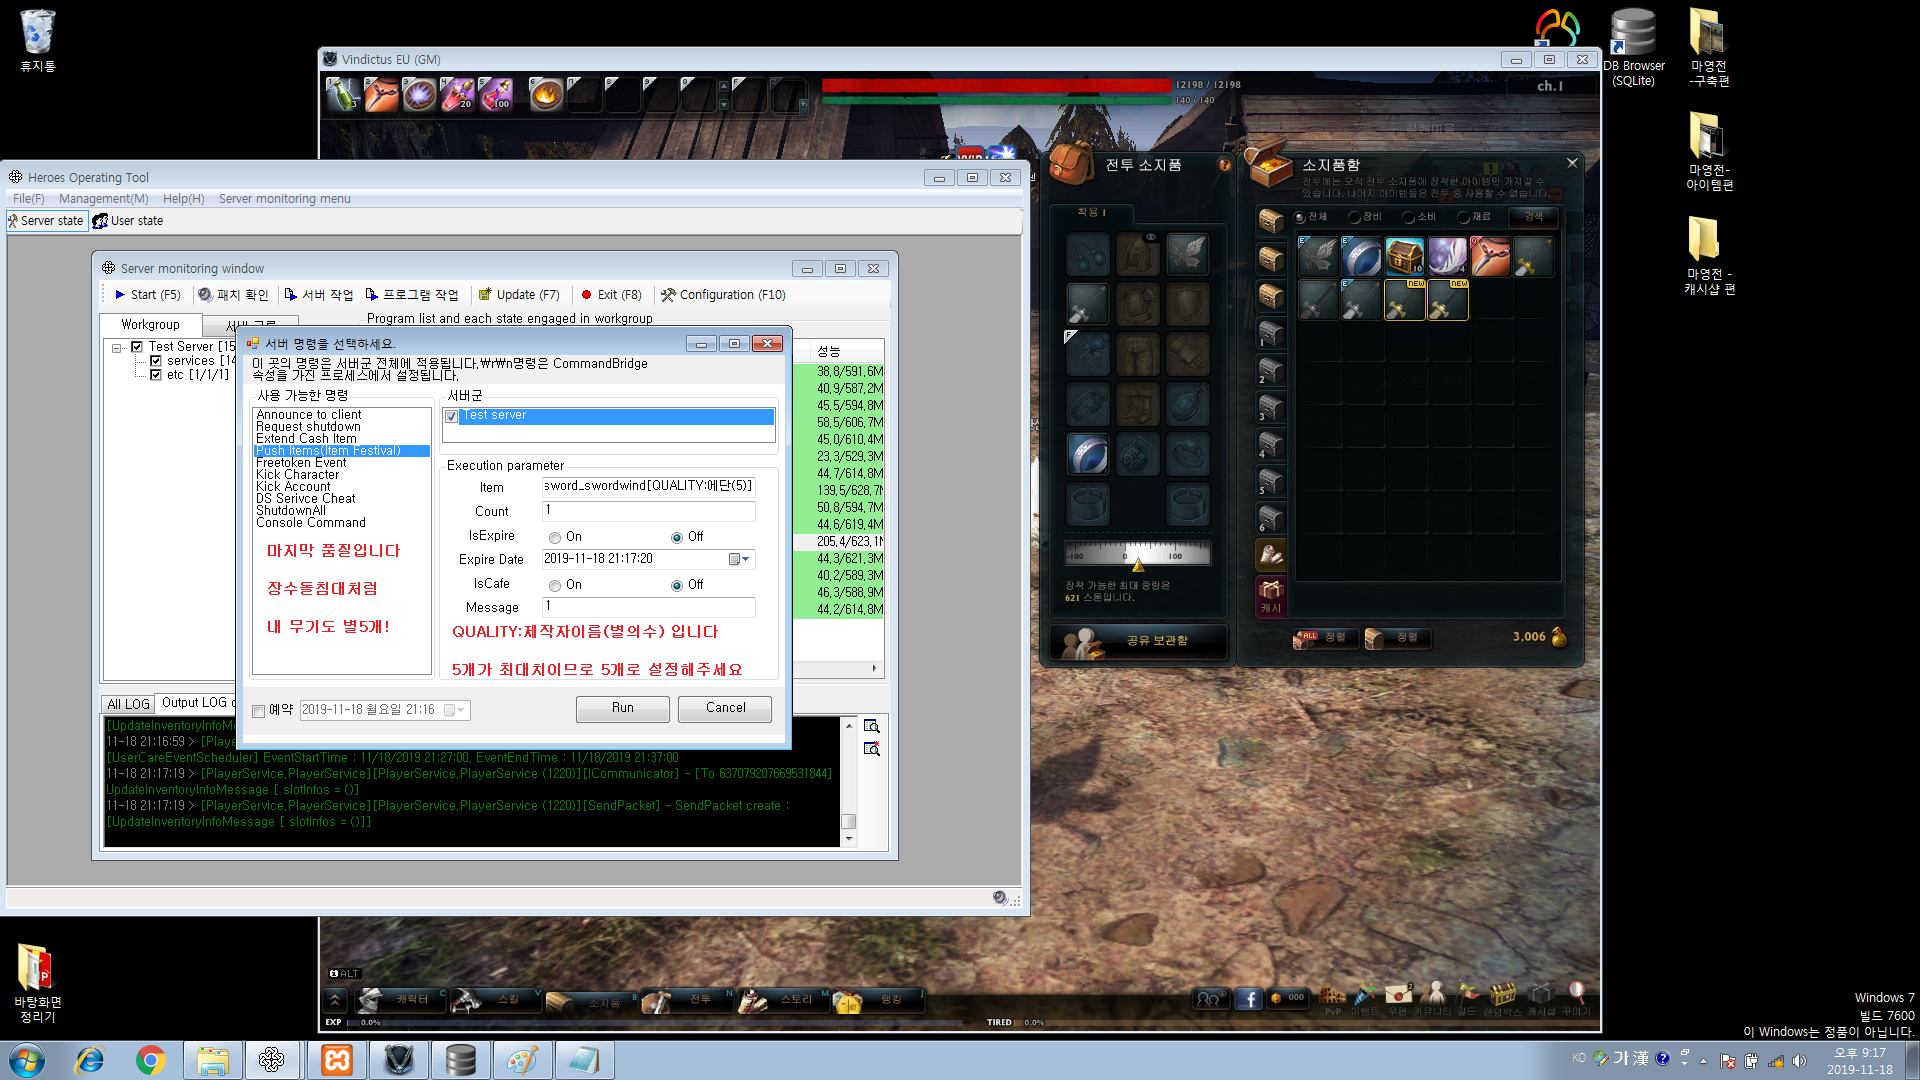
Task: Open Help(H) menu
Action: (183, 199)
